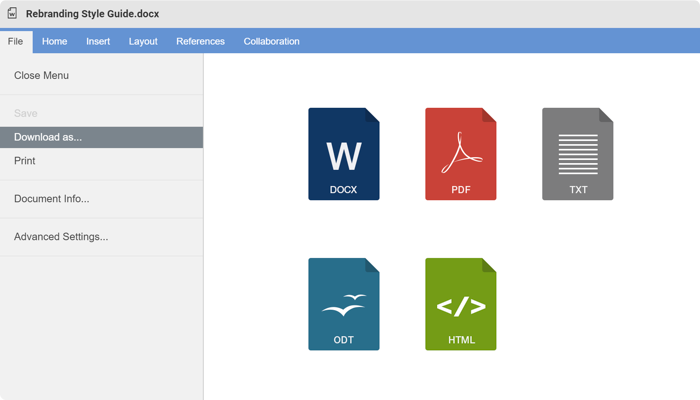700x400 pixels.
Task: Switch to the Home tab
Action: point(54,42)
